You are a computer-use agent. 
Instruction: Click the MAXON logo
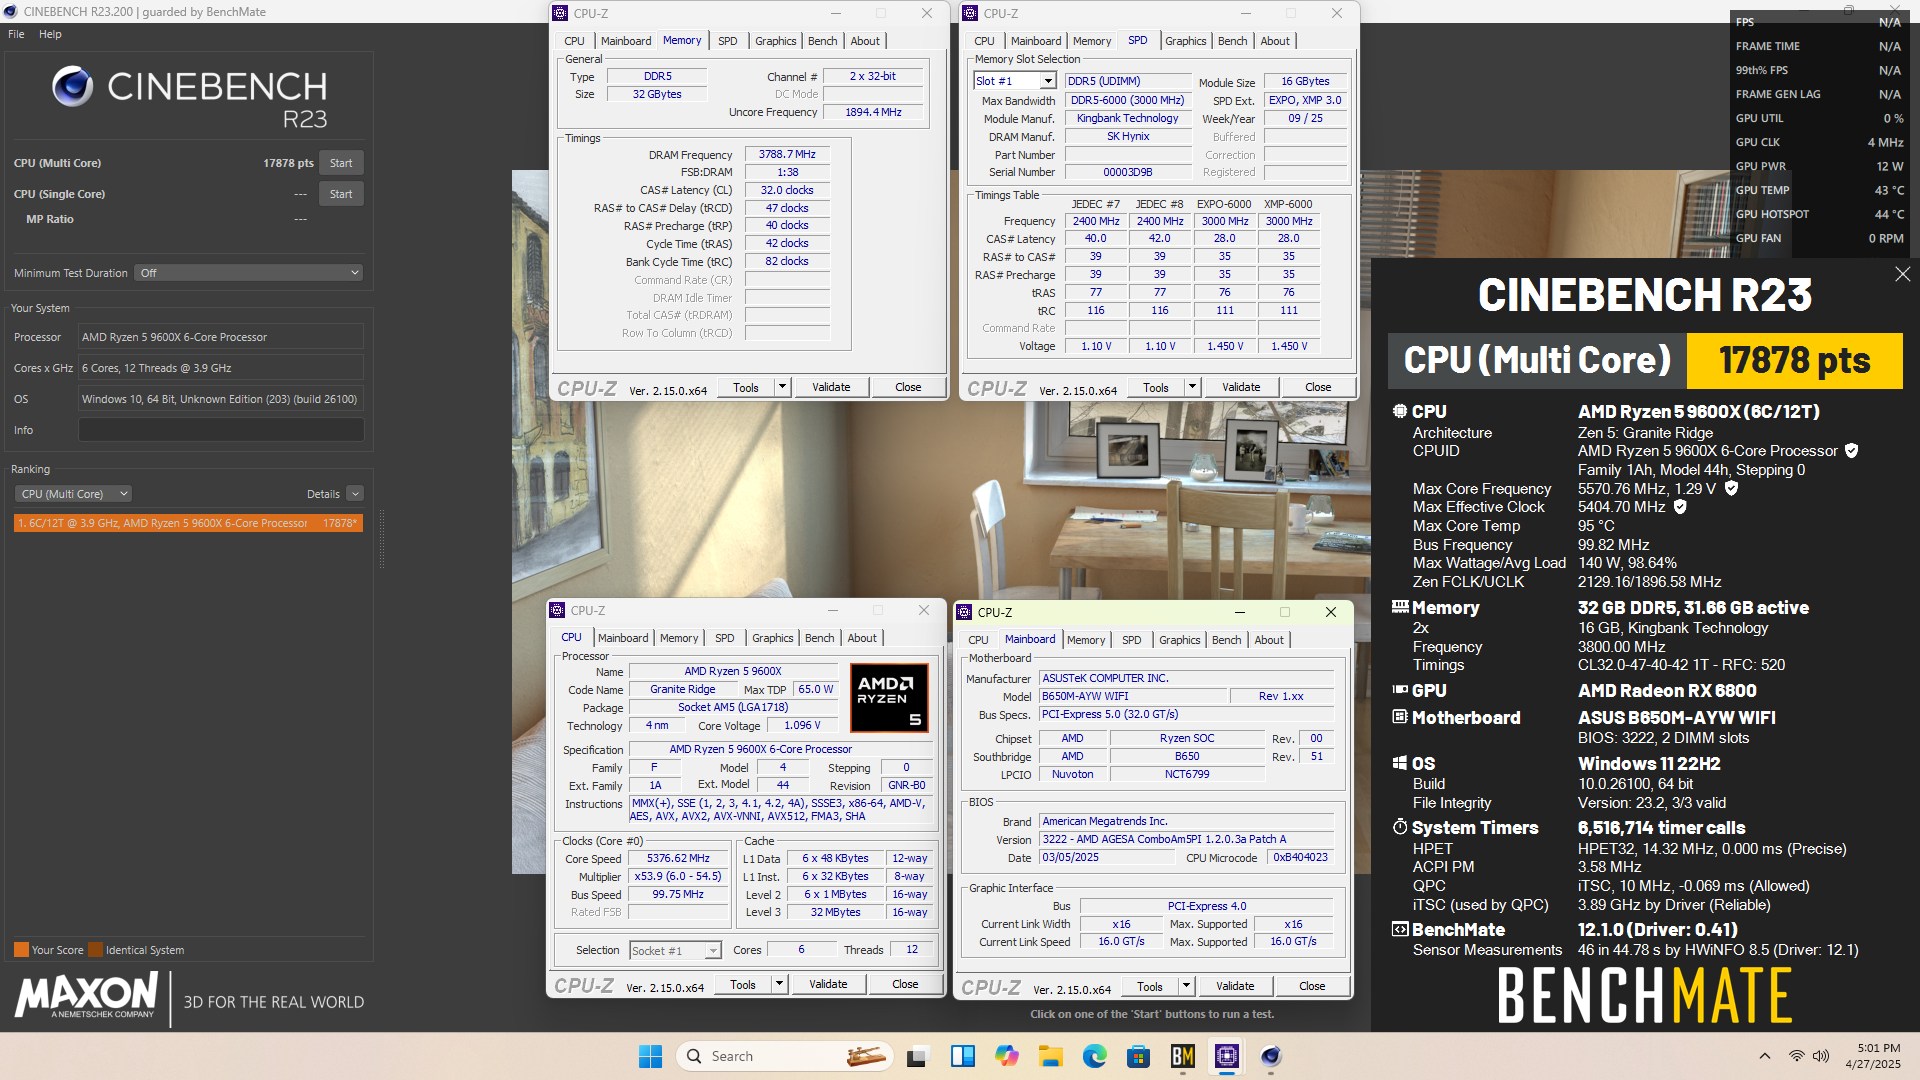86,996
